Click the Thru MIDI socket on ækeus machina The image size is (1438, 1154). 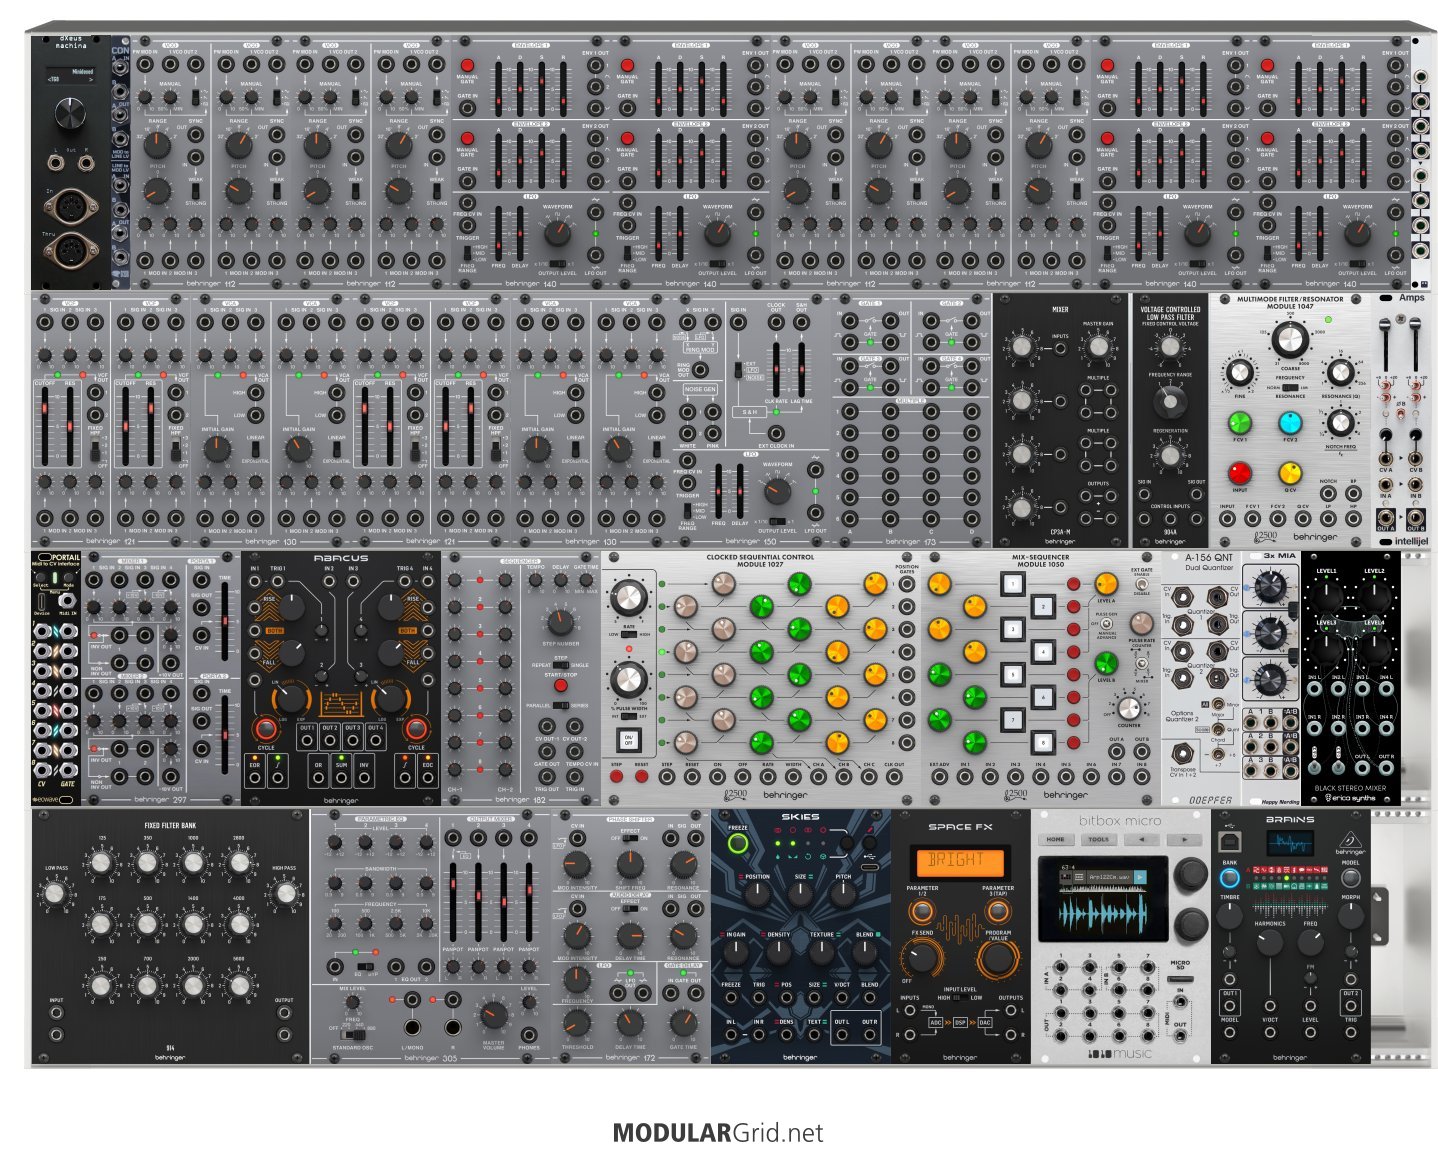[69, 249]
